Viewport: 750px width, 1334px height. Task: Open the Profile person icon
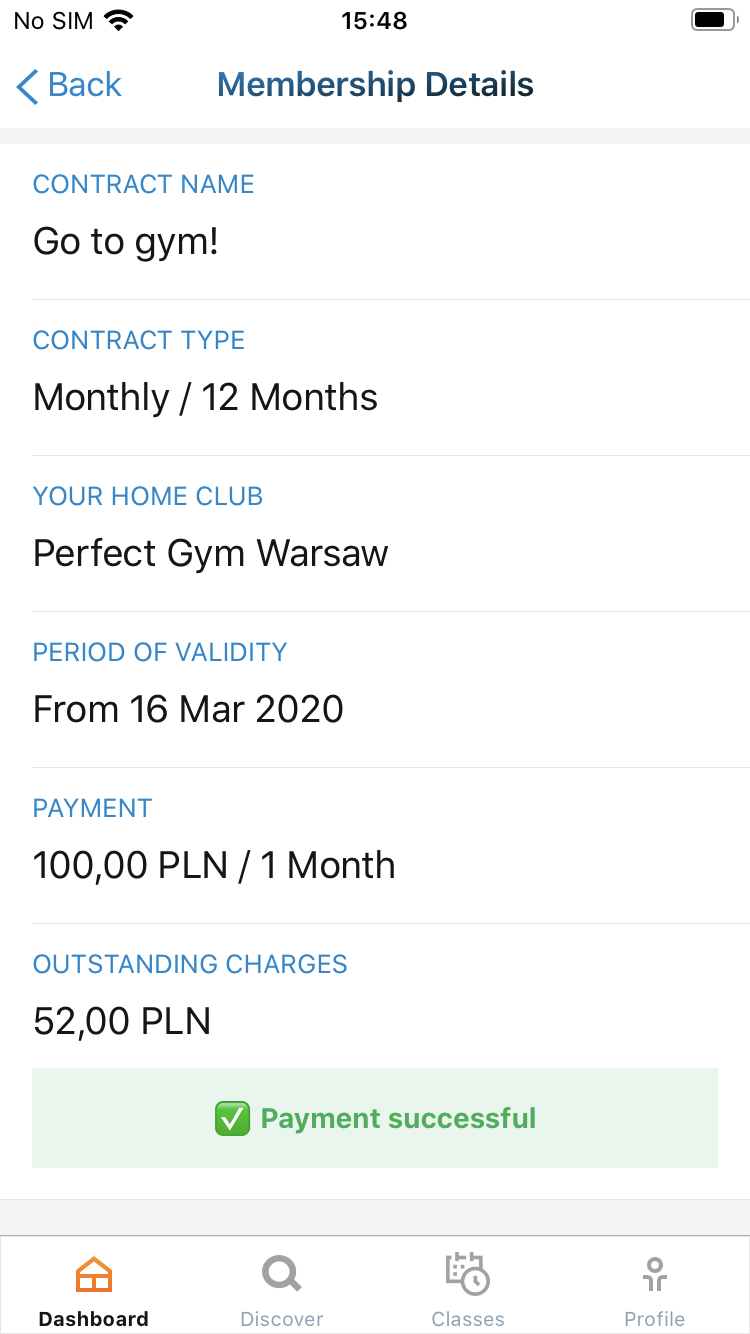click(655, 1275)
